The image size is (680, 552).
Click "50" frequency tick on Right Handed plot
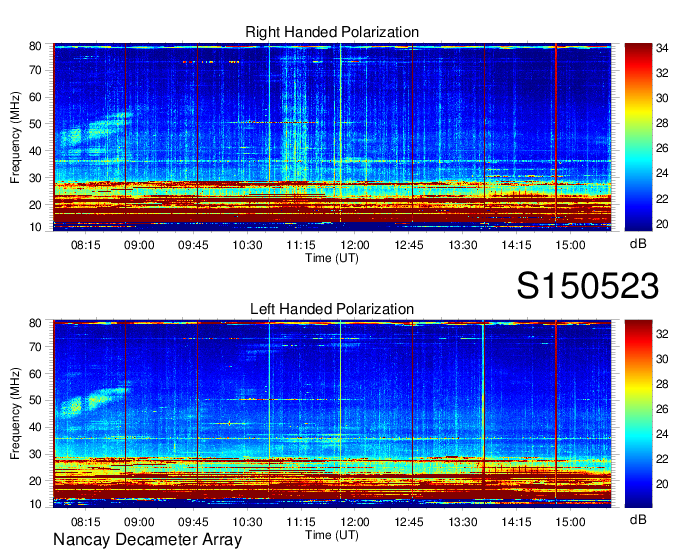(x=35, y=124)
